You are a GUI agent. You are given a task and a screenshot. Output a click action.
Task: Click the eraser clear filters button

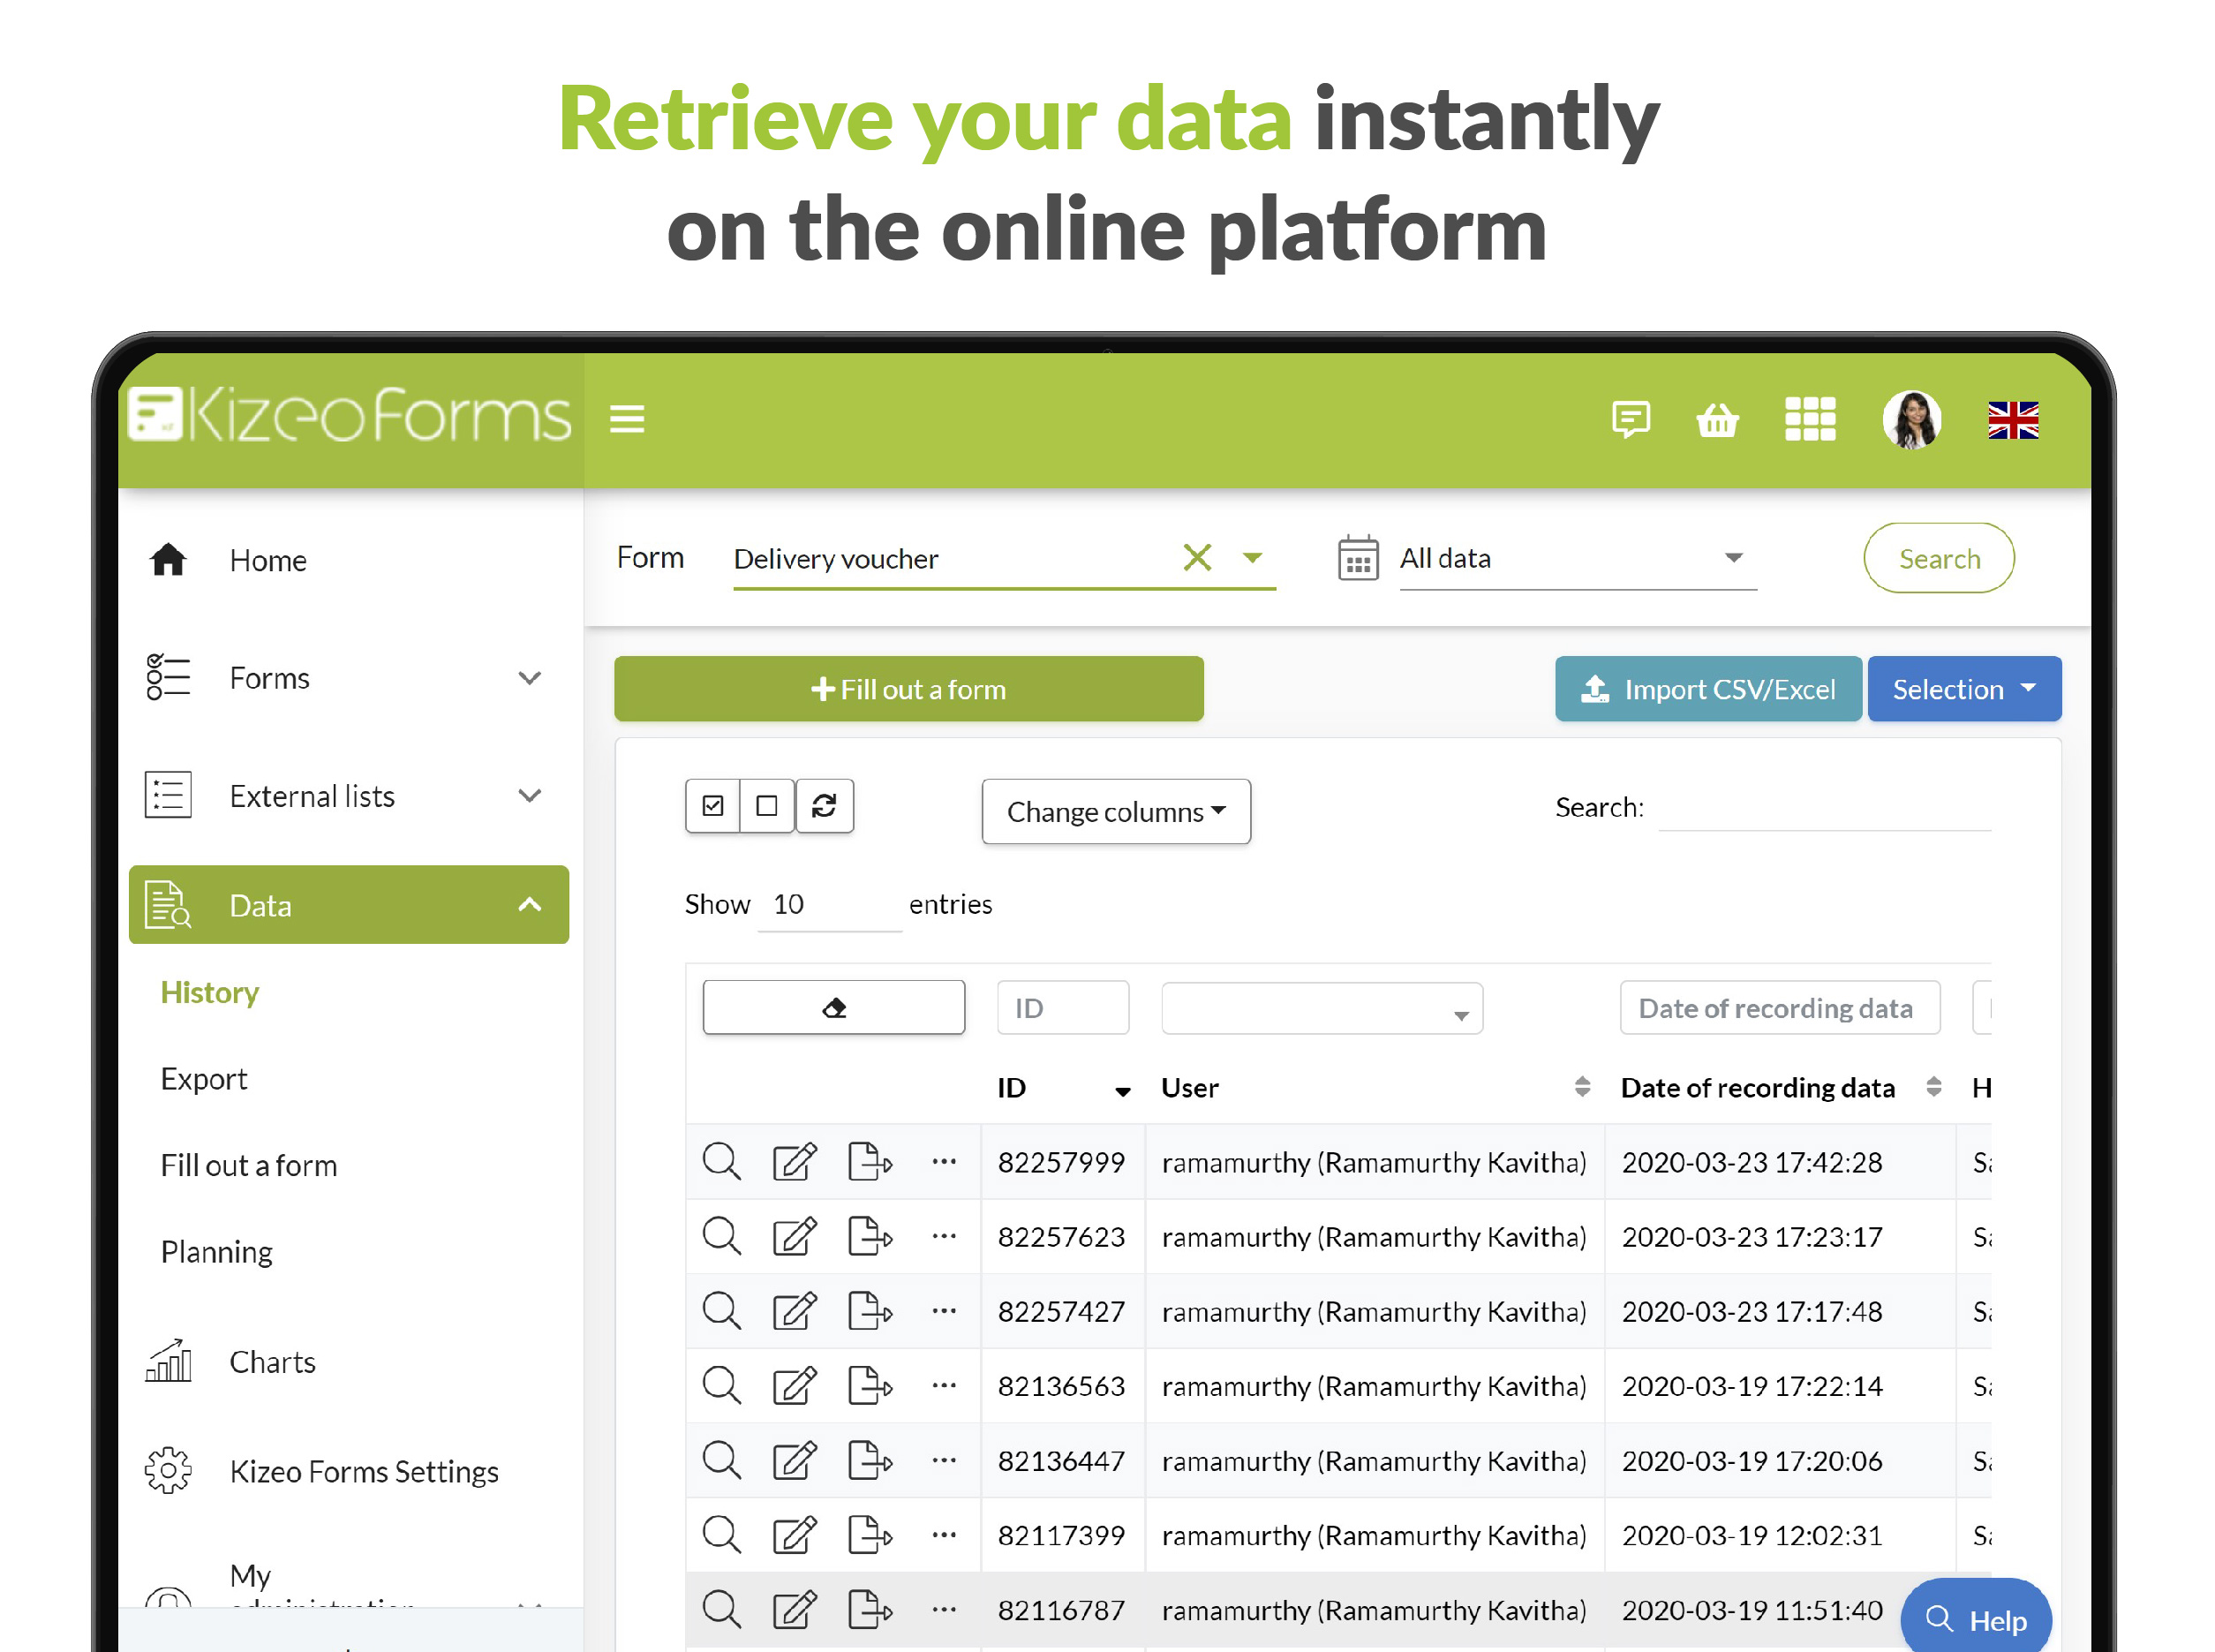(833, 1007)
